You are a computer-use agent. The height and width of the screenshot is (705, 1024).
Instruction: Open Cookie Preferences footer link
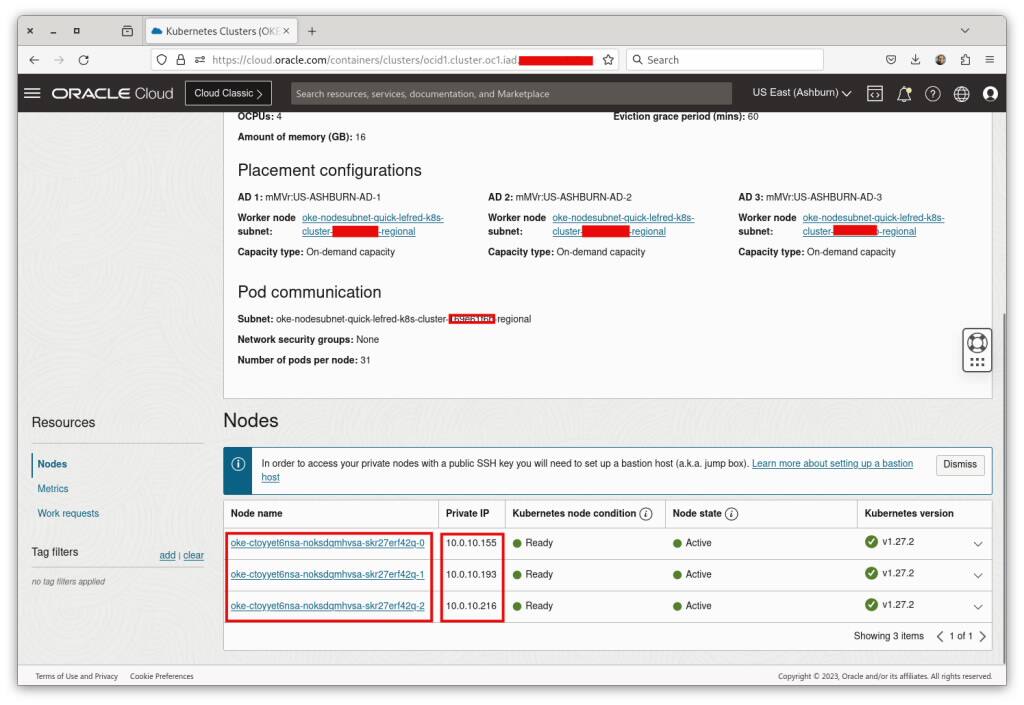(x=161, y=676)
